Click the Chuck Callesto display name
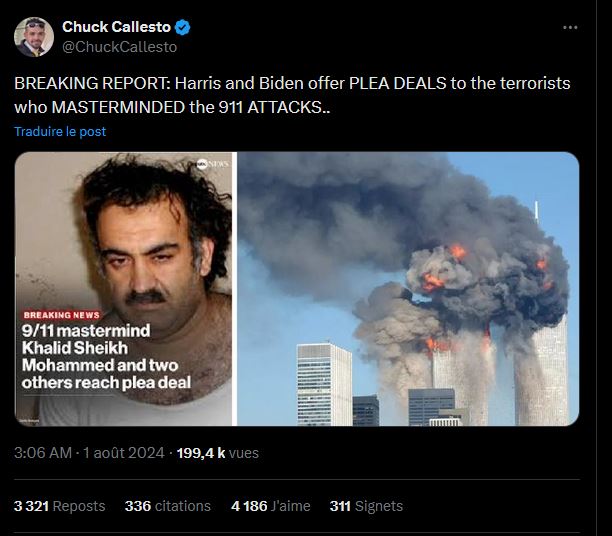Screen dimensions: 612x536 click(116, 27)
